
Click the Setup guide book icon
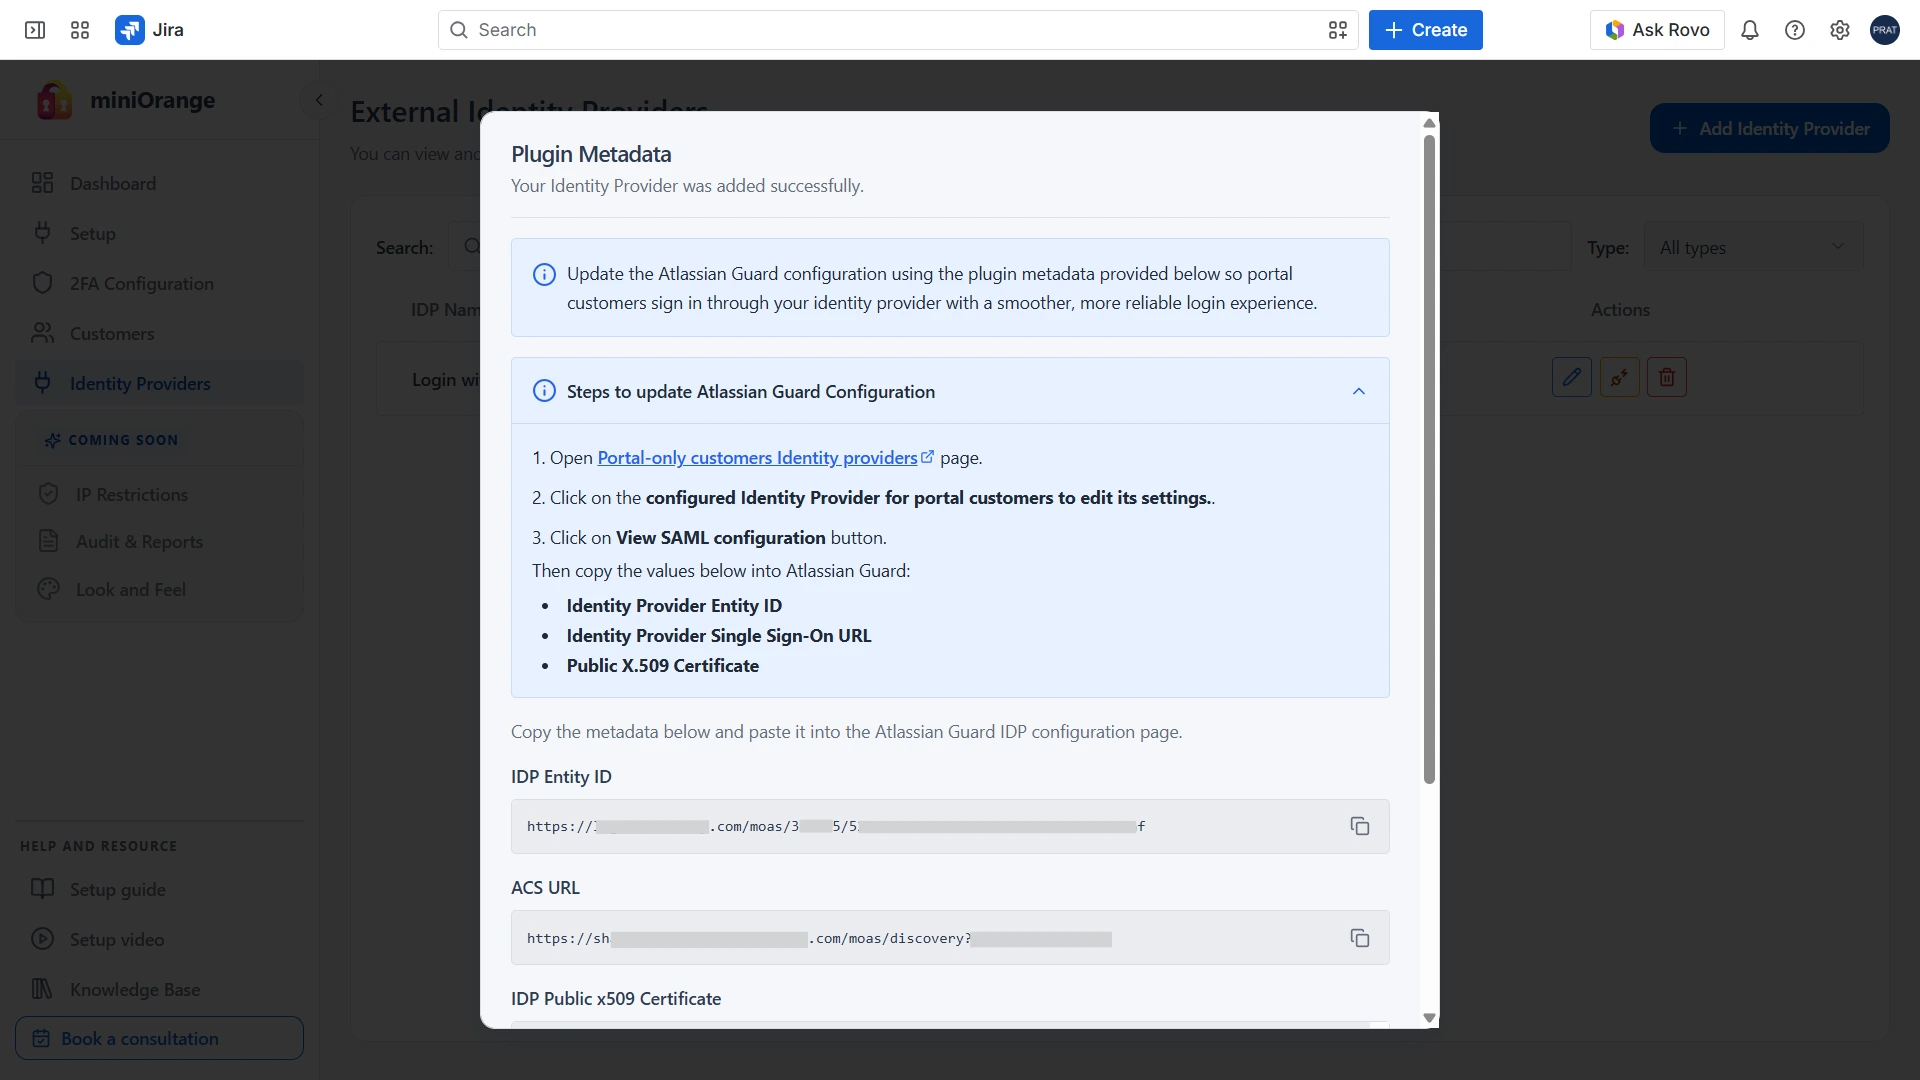pos(42,889)
